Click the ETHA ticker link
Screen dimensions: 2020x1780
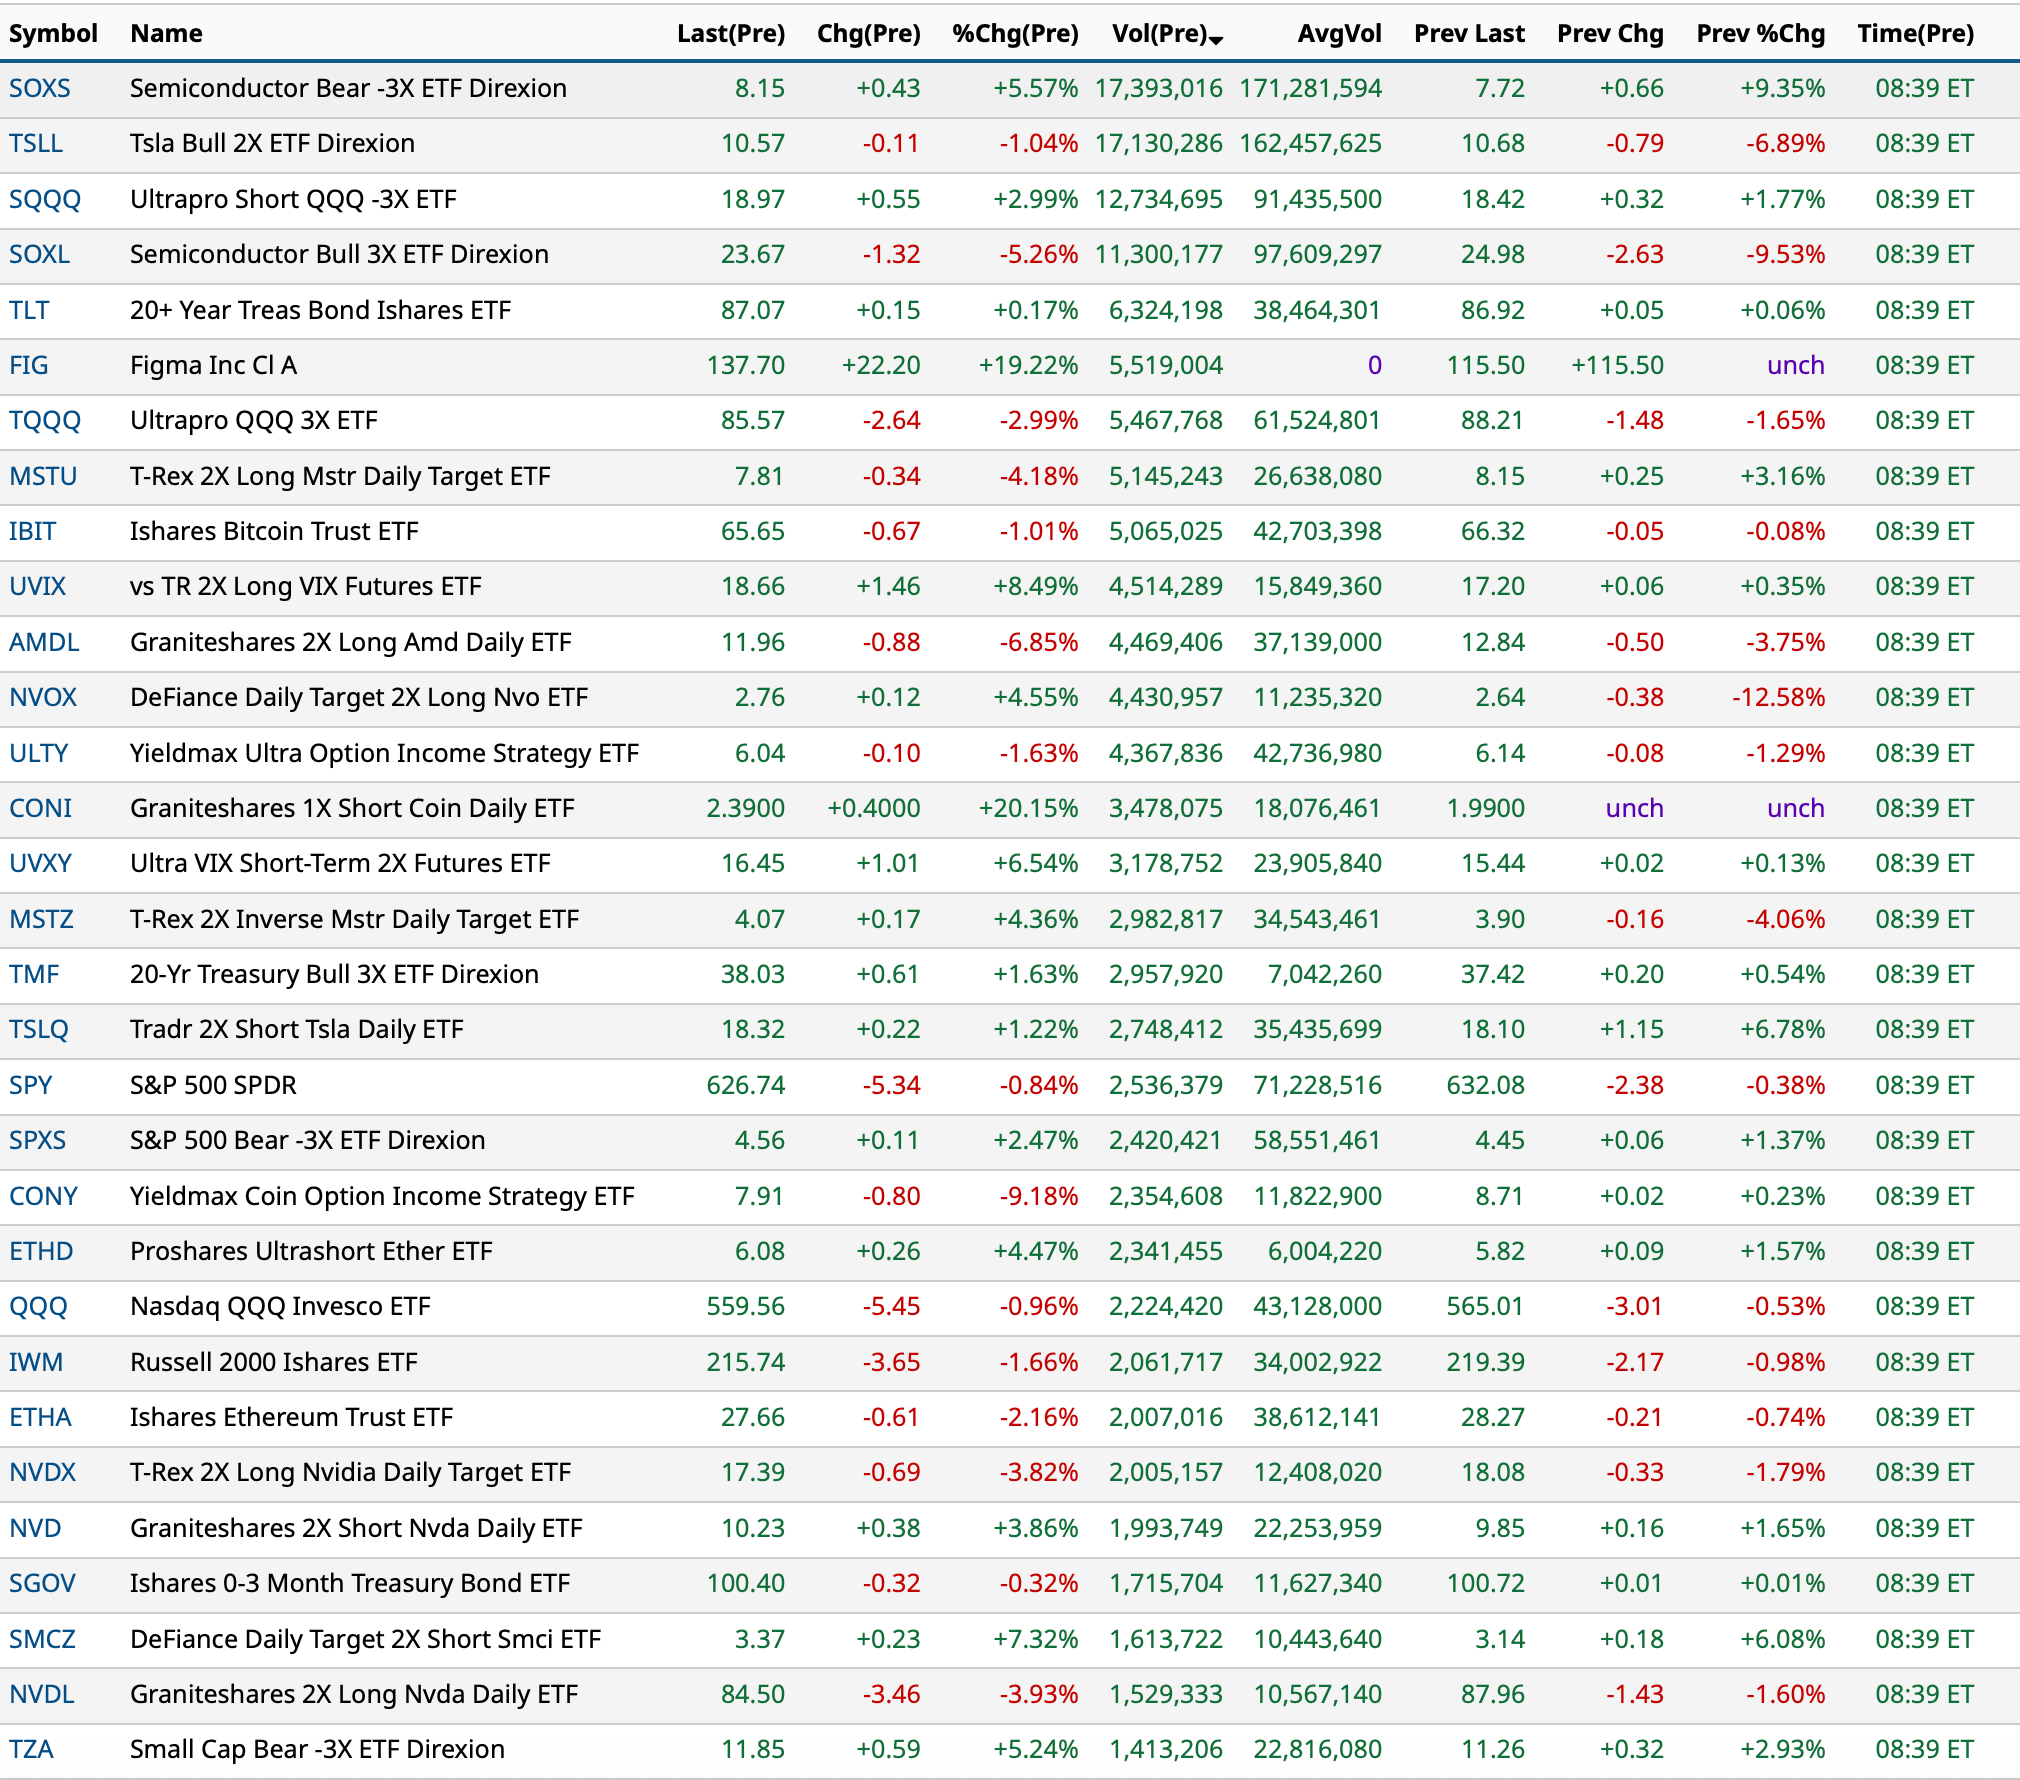point(41,1417)
